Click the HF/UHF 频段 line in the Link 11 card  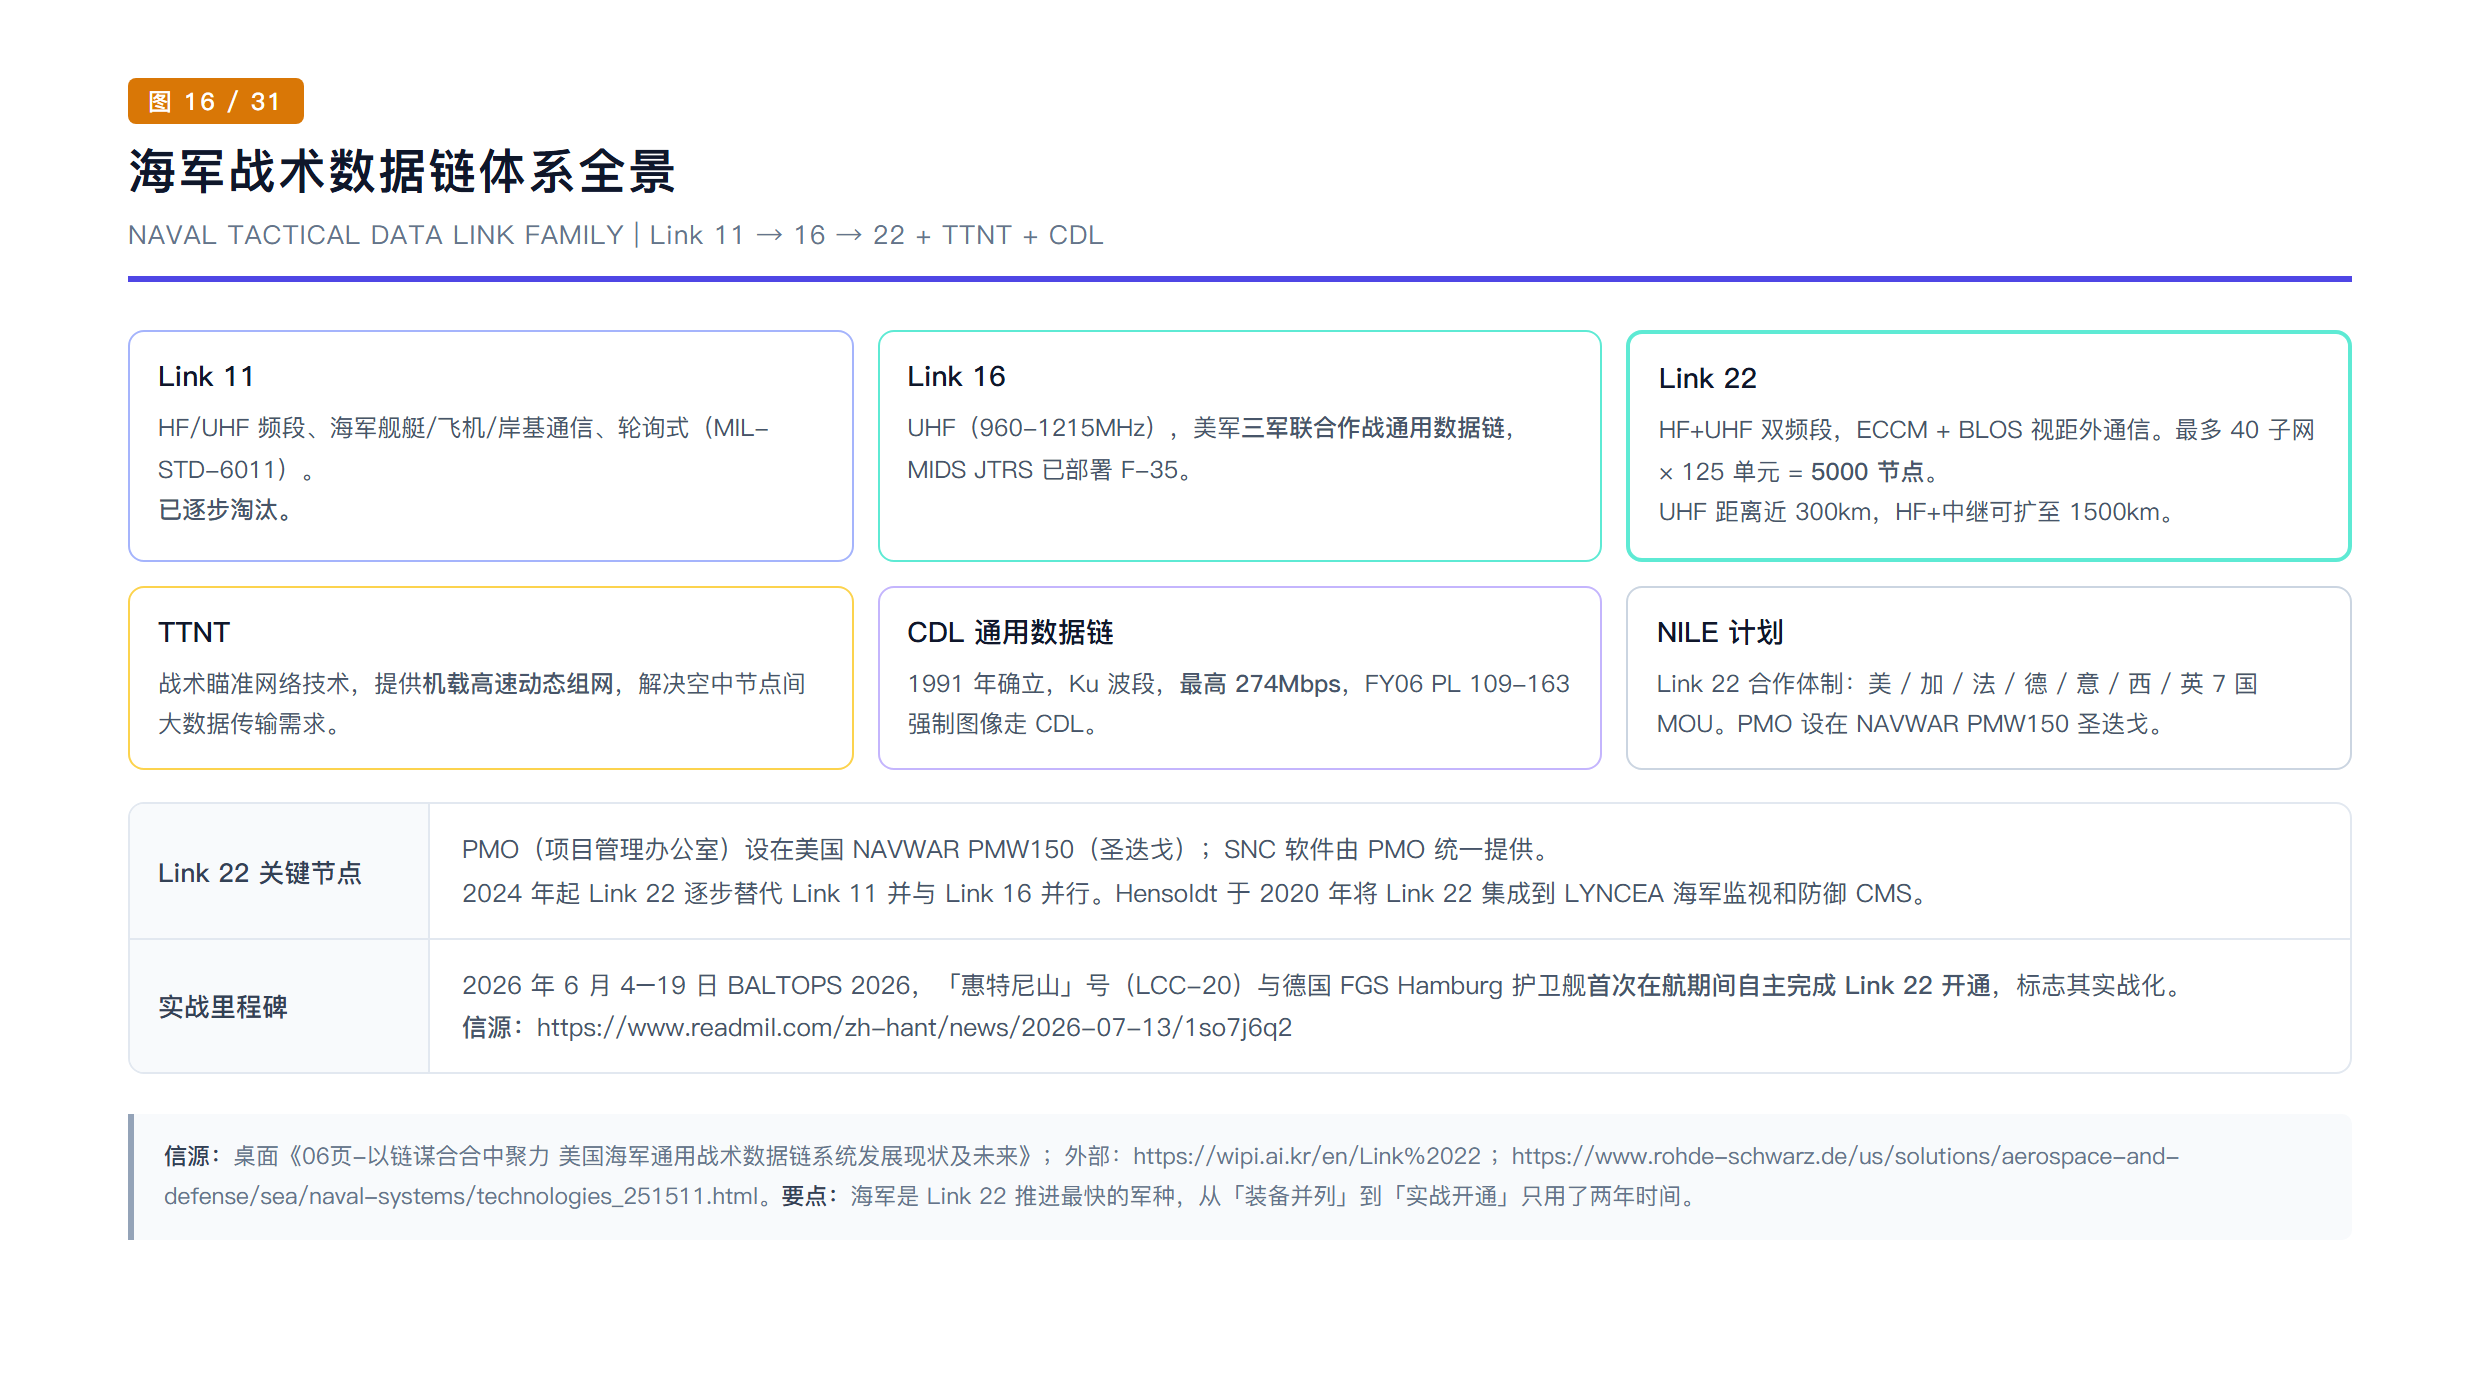tap(463, 428)
